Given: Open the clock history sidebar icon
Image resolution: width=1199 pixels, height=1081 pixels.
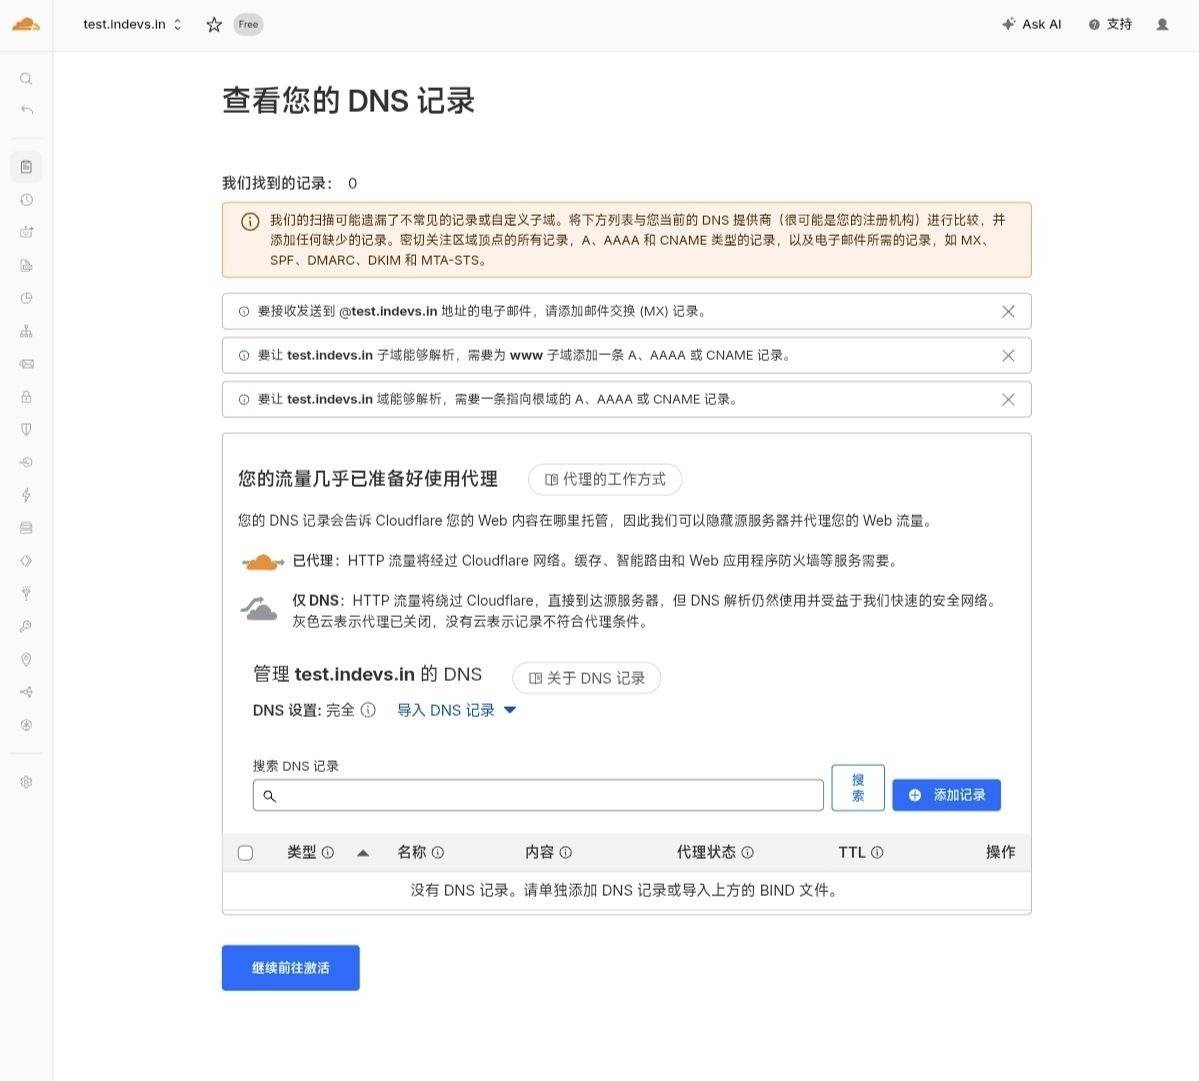Looking at the screenshot, I should pos(26,200).
